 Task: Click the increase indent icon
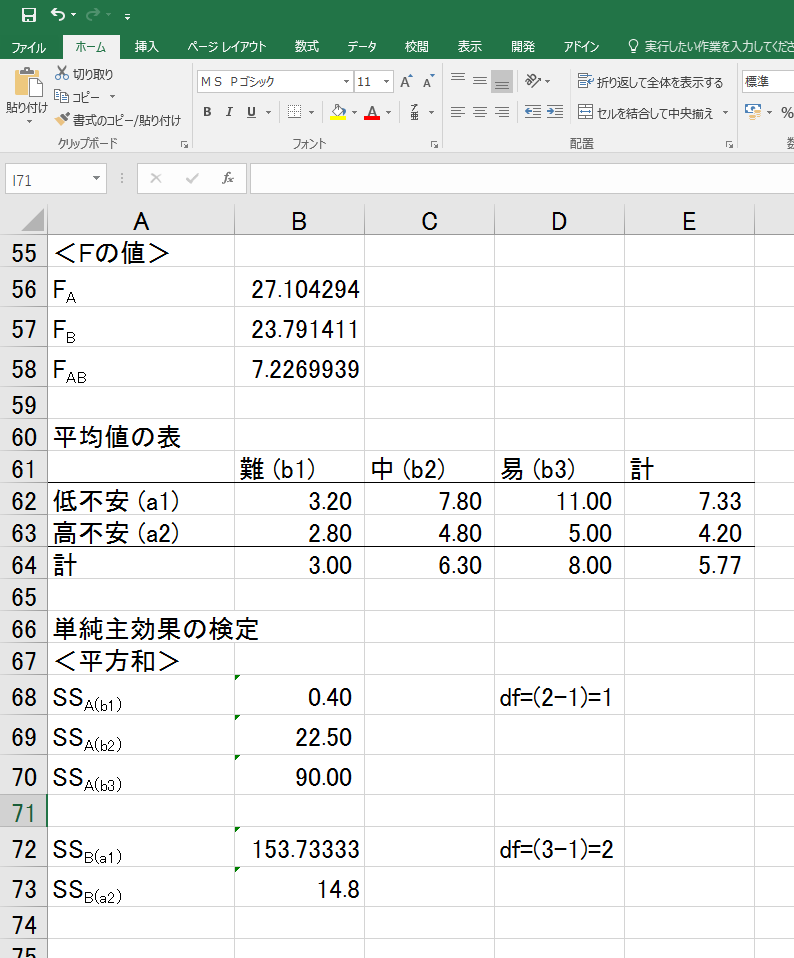point(555,112)
